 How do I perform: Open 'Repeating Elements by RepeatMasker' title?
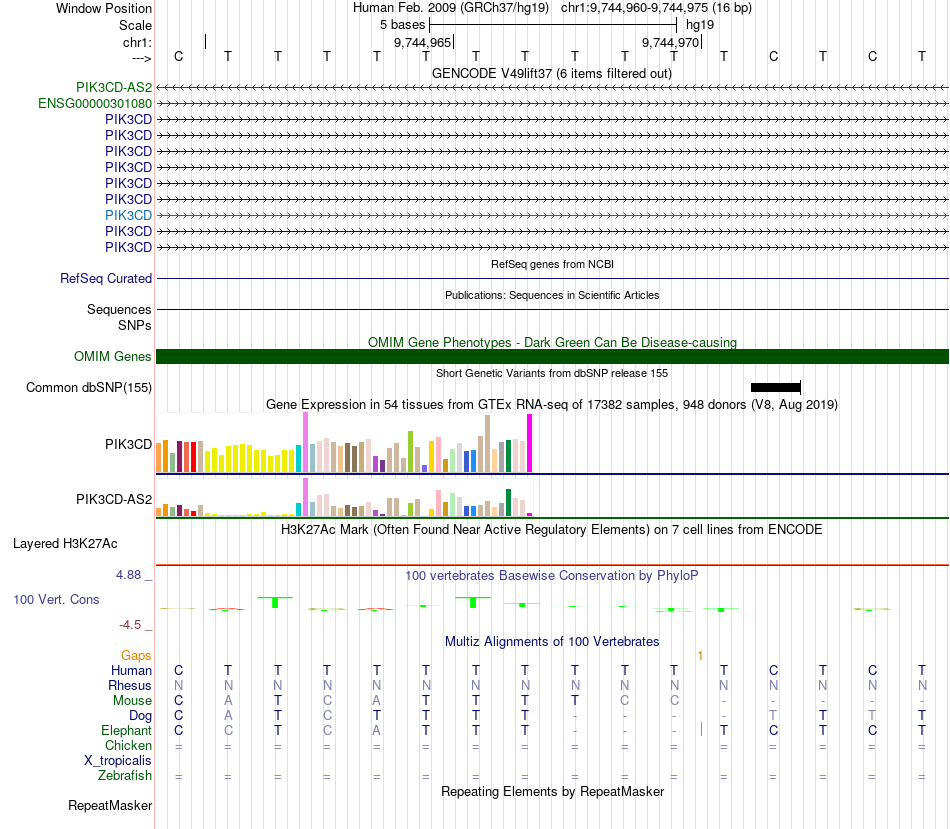552,791
